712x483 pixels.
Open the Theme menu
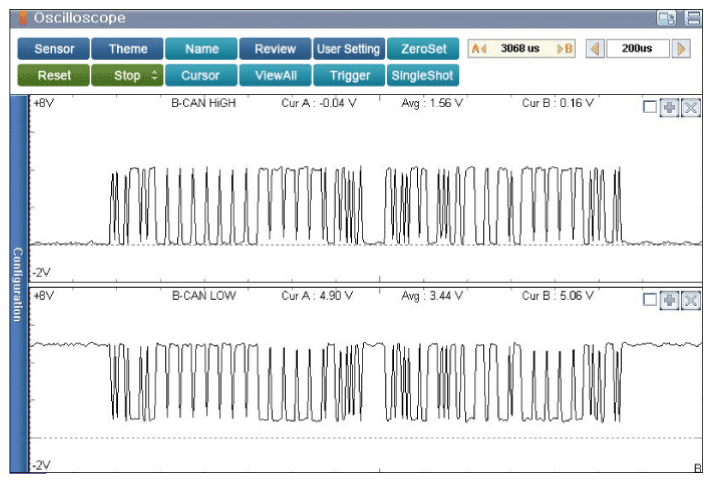point(127,49)
